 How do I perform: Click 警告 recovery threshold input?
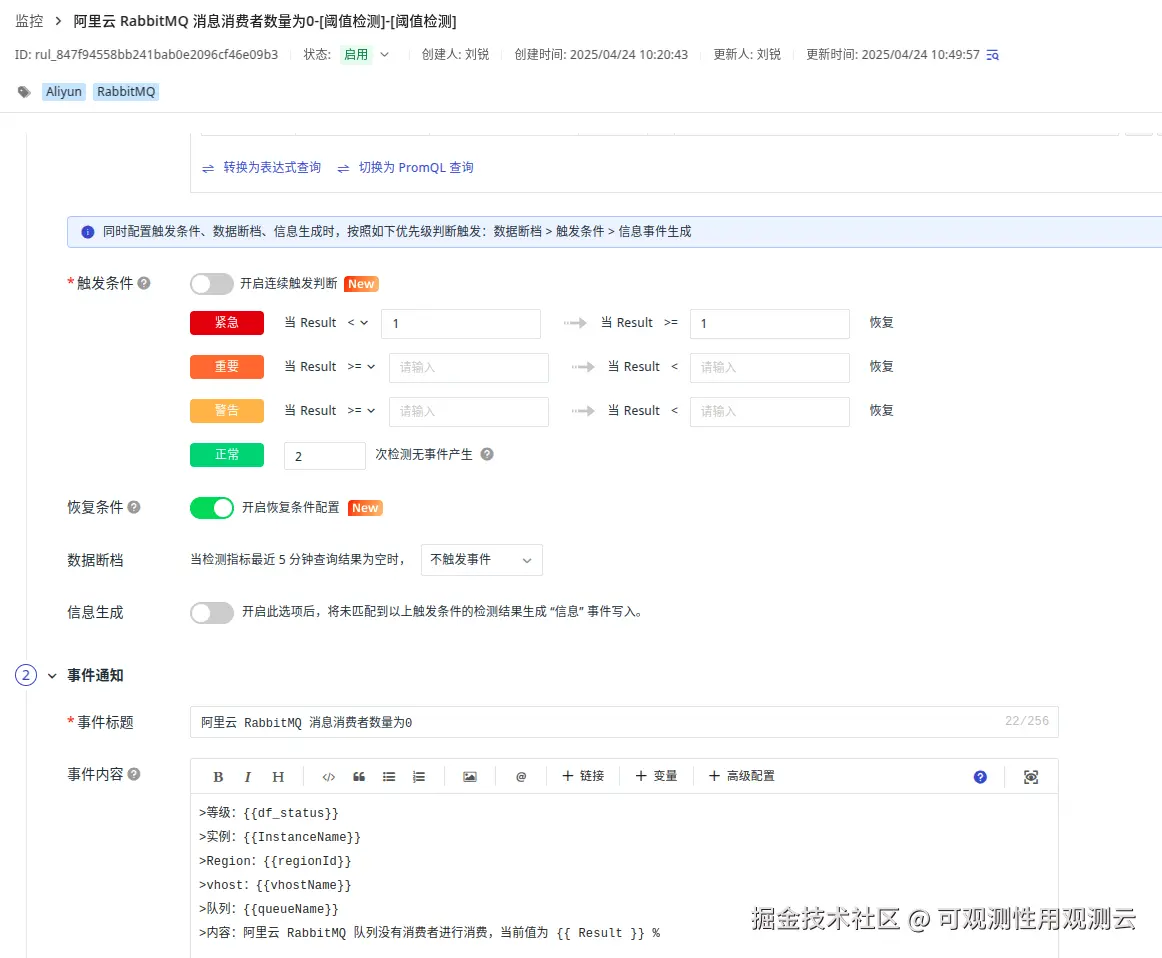(x=769, y=411)
